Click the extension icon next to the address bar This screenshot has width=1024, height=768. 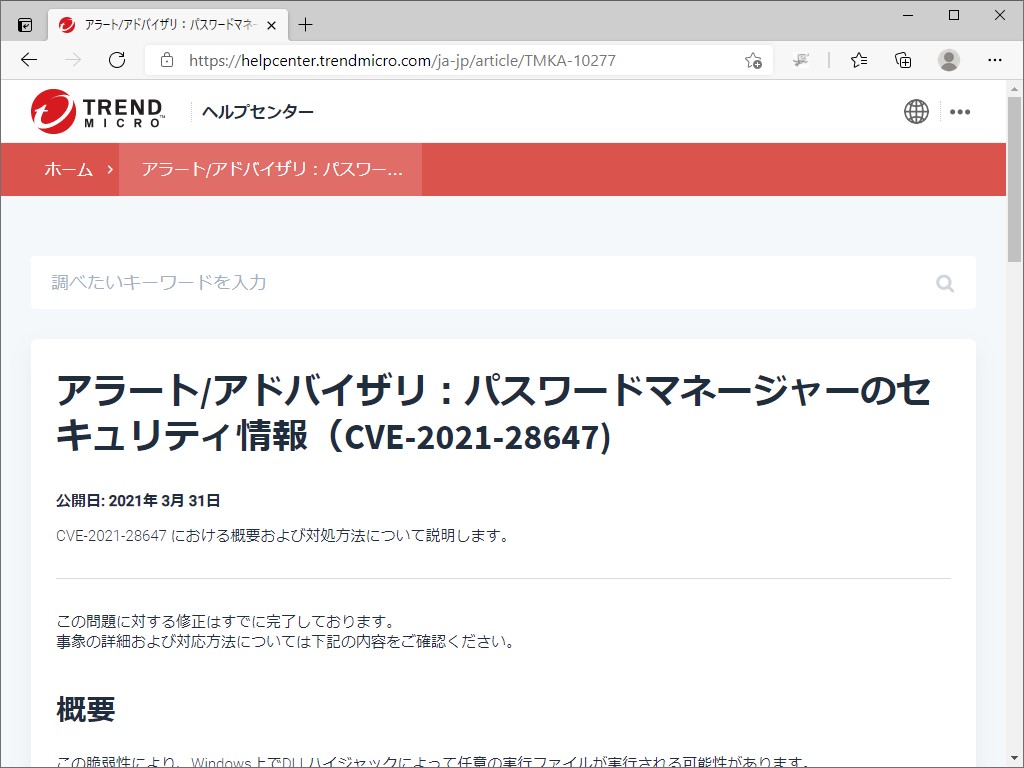(x=800, y=60)
